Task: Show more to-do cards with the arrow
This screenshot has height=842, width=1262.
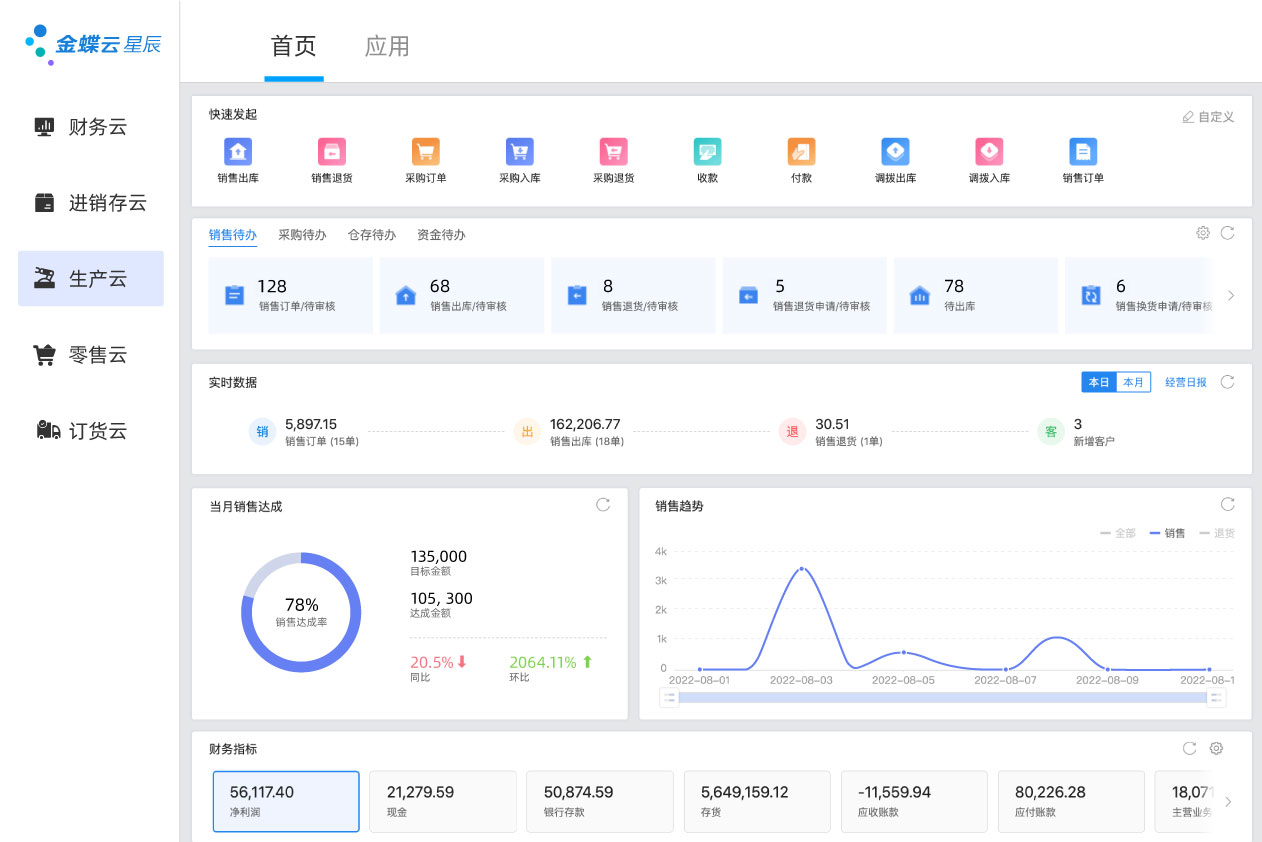Action: [1231, 295]
